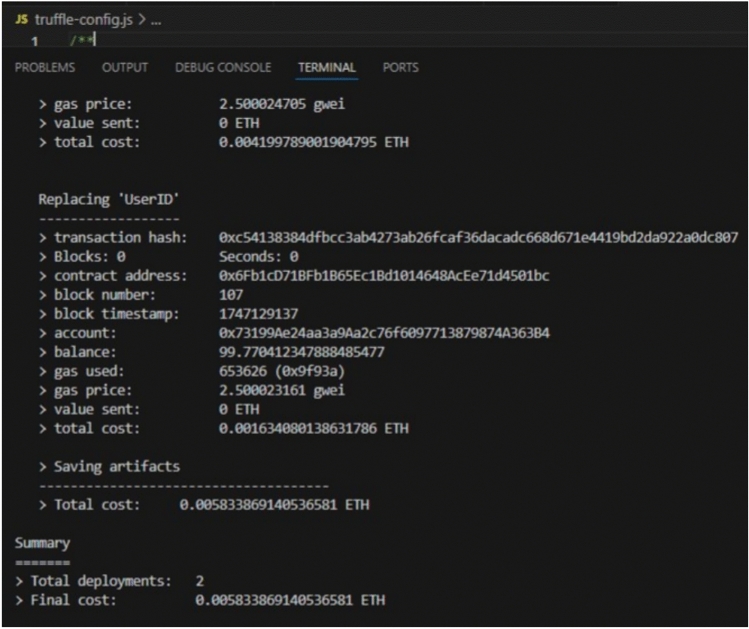Screen dimensions: 749x629
Task: Click the JS file icon in breadcrumb
Action: coord(21,19)
